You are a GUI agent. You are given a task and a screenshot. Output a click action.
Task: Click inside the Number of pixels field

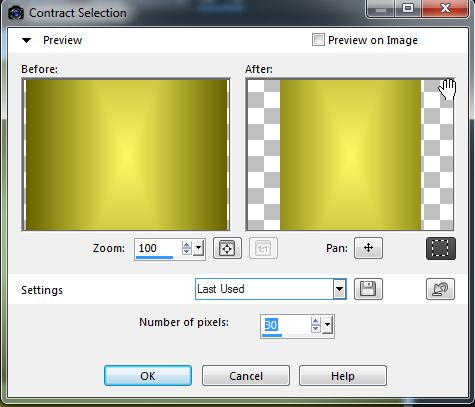286,325
